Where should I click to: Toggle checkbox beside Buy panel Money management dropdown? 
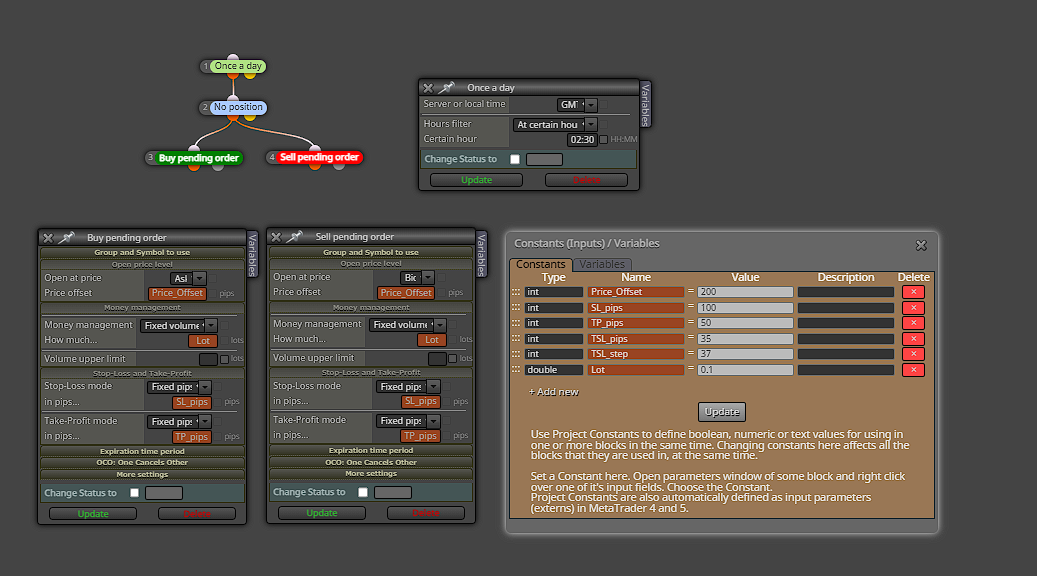coord(225,325)
